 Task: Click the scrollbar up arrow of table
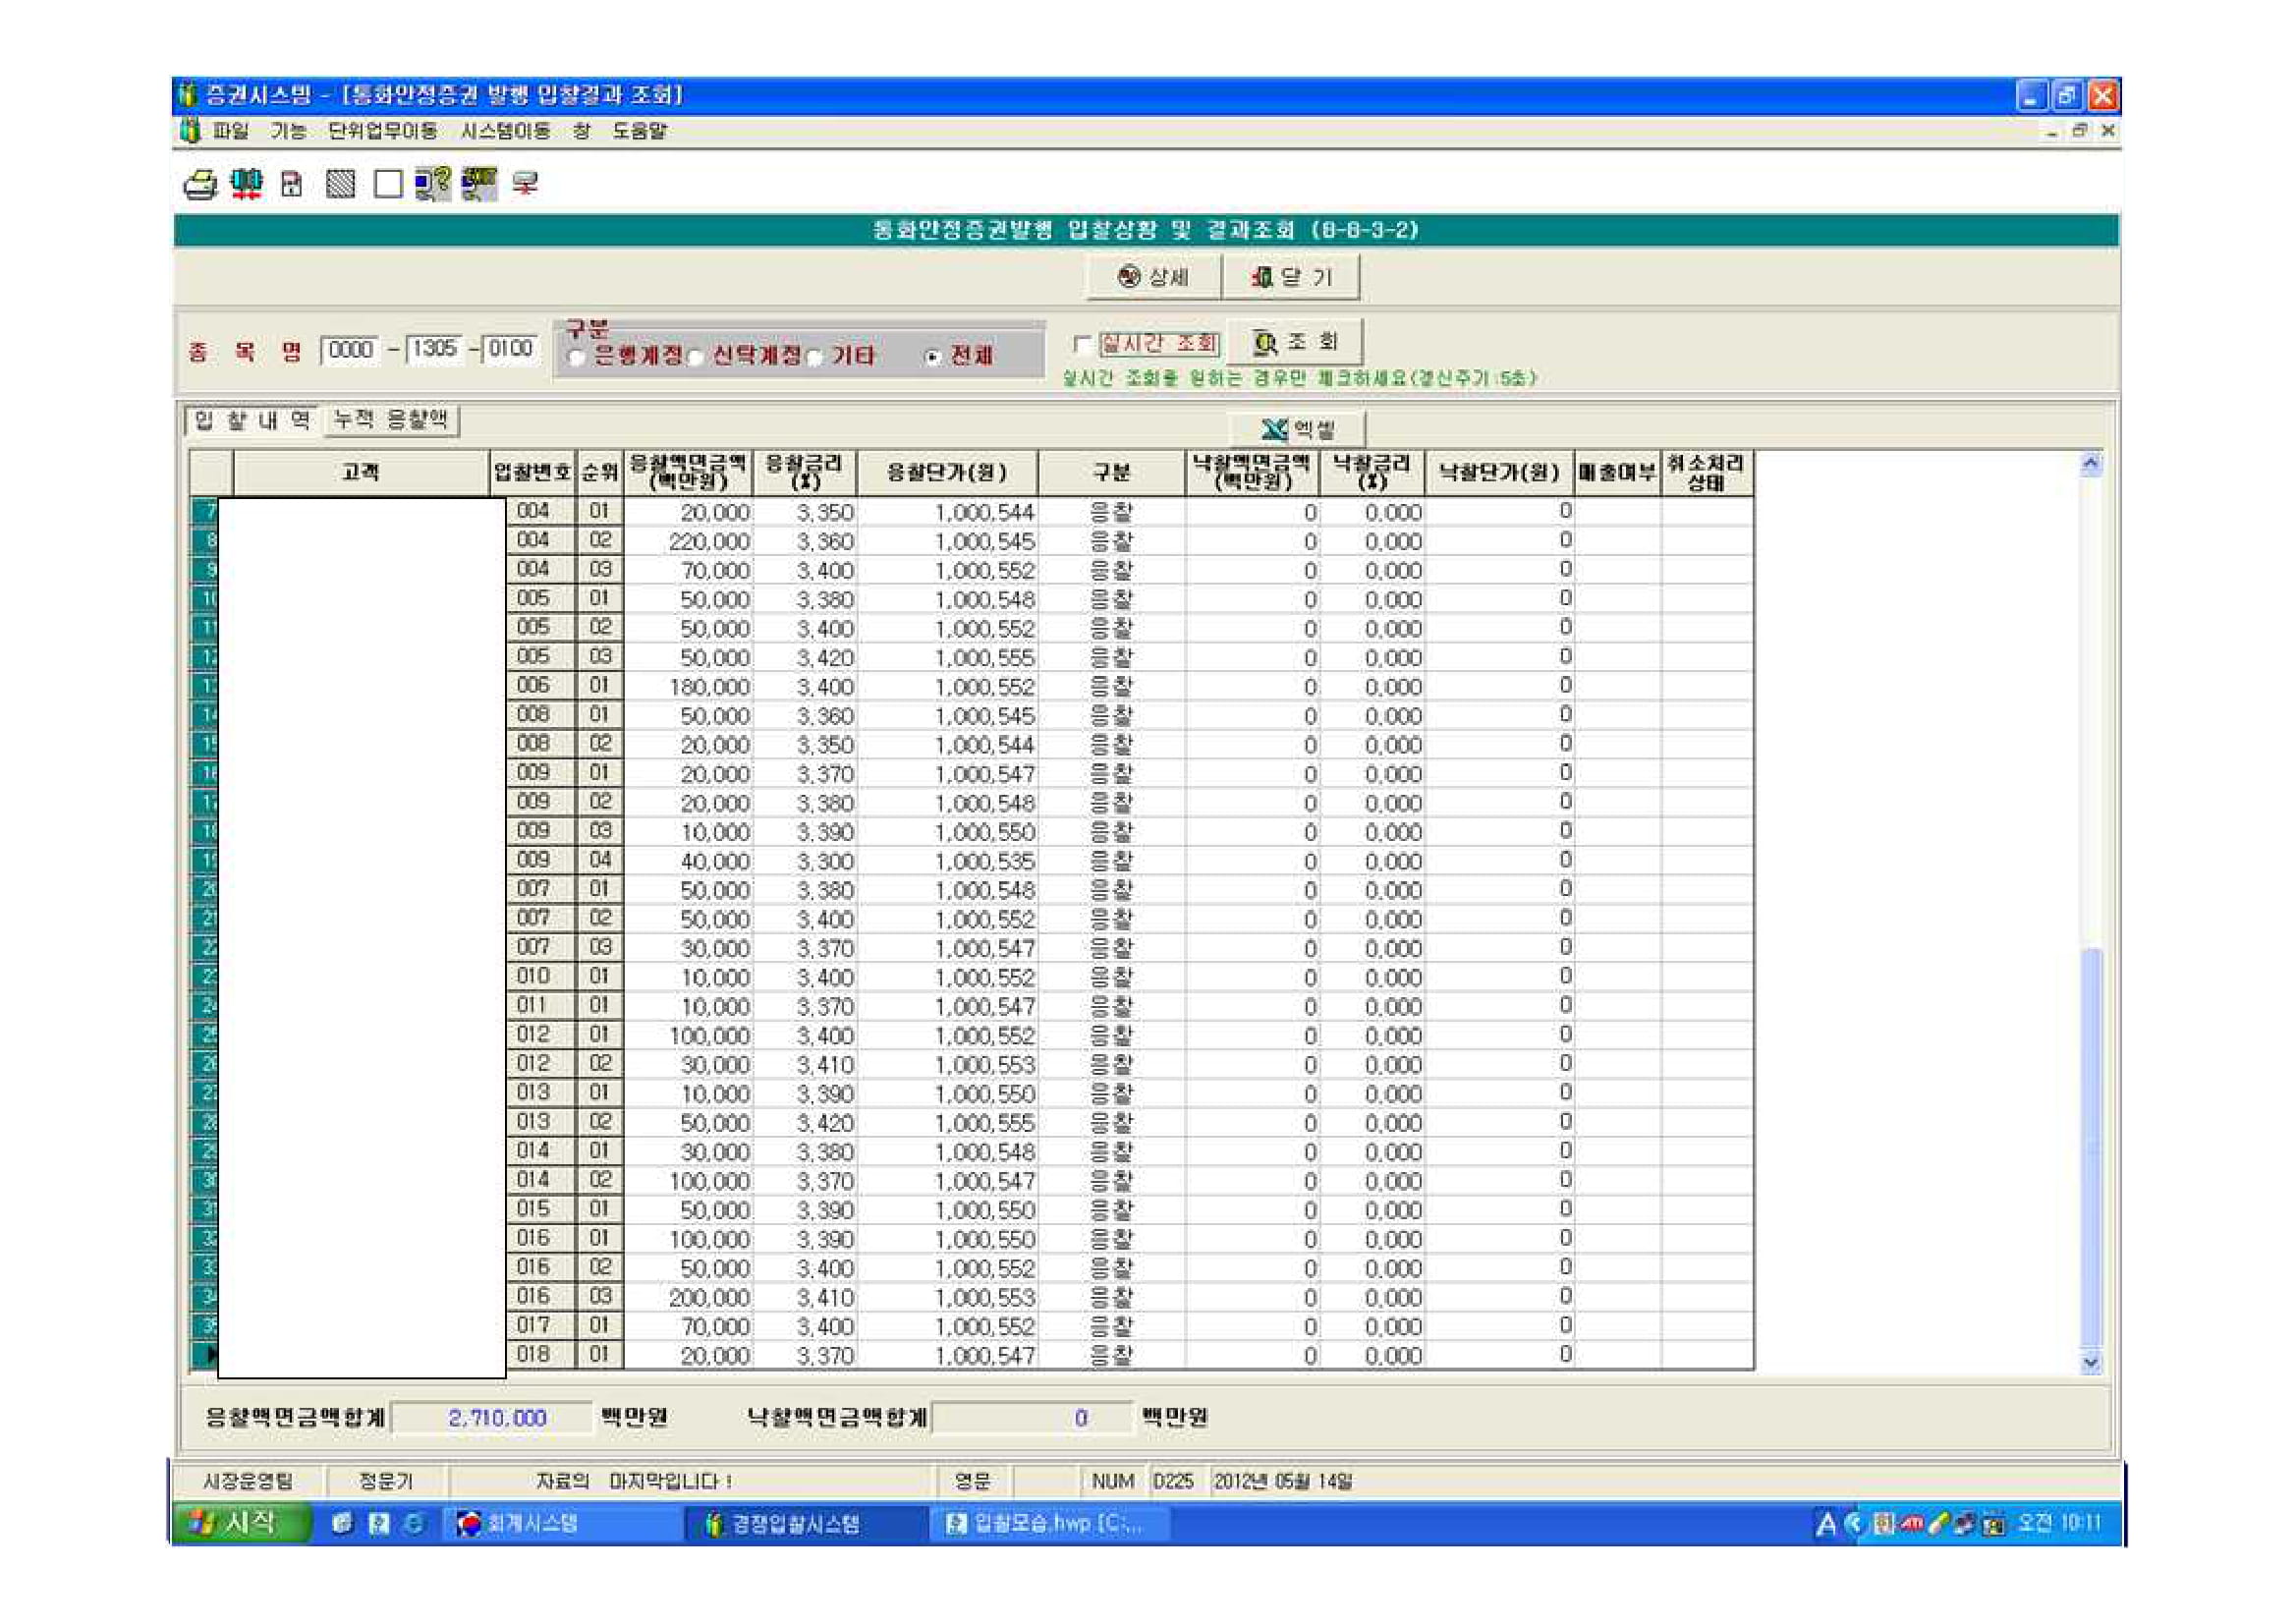(x=2090, y=464)
